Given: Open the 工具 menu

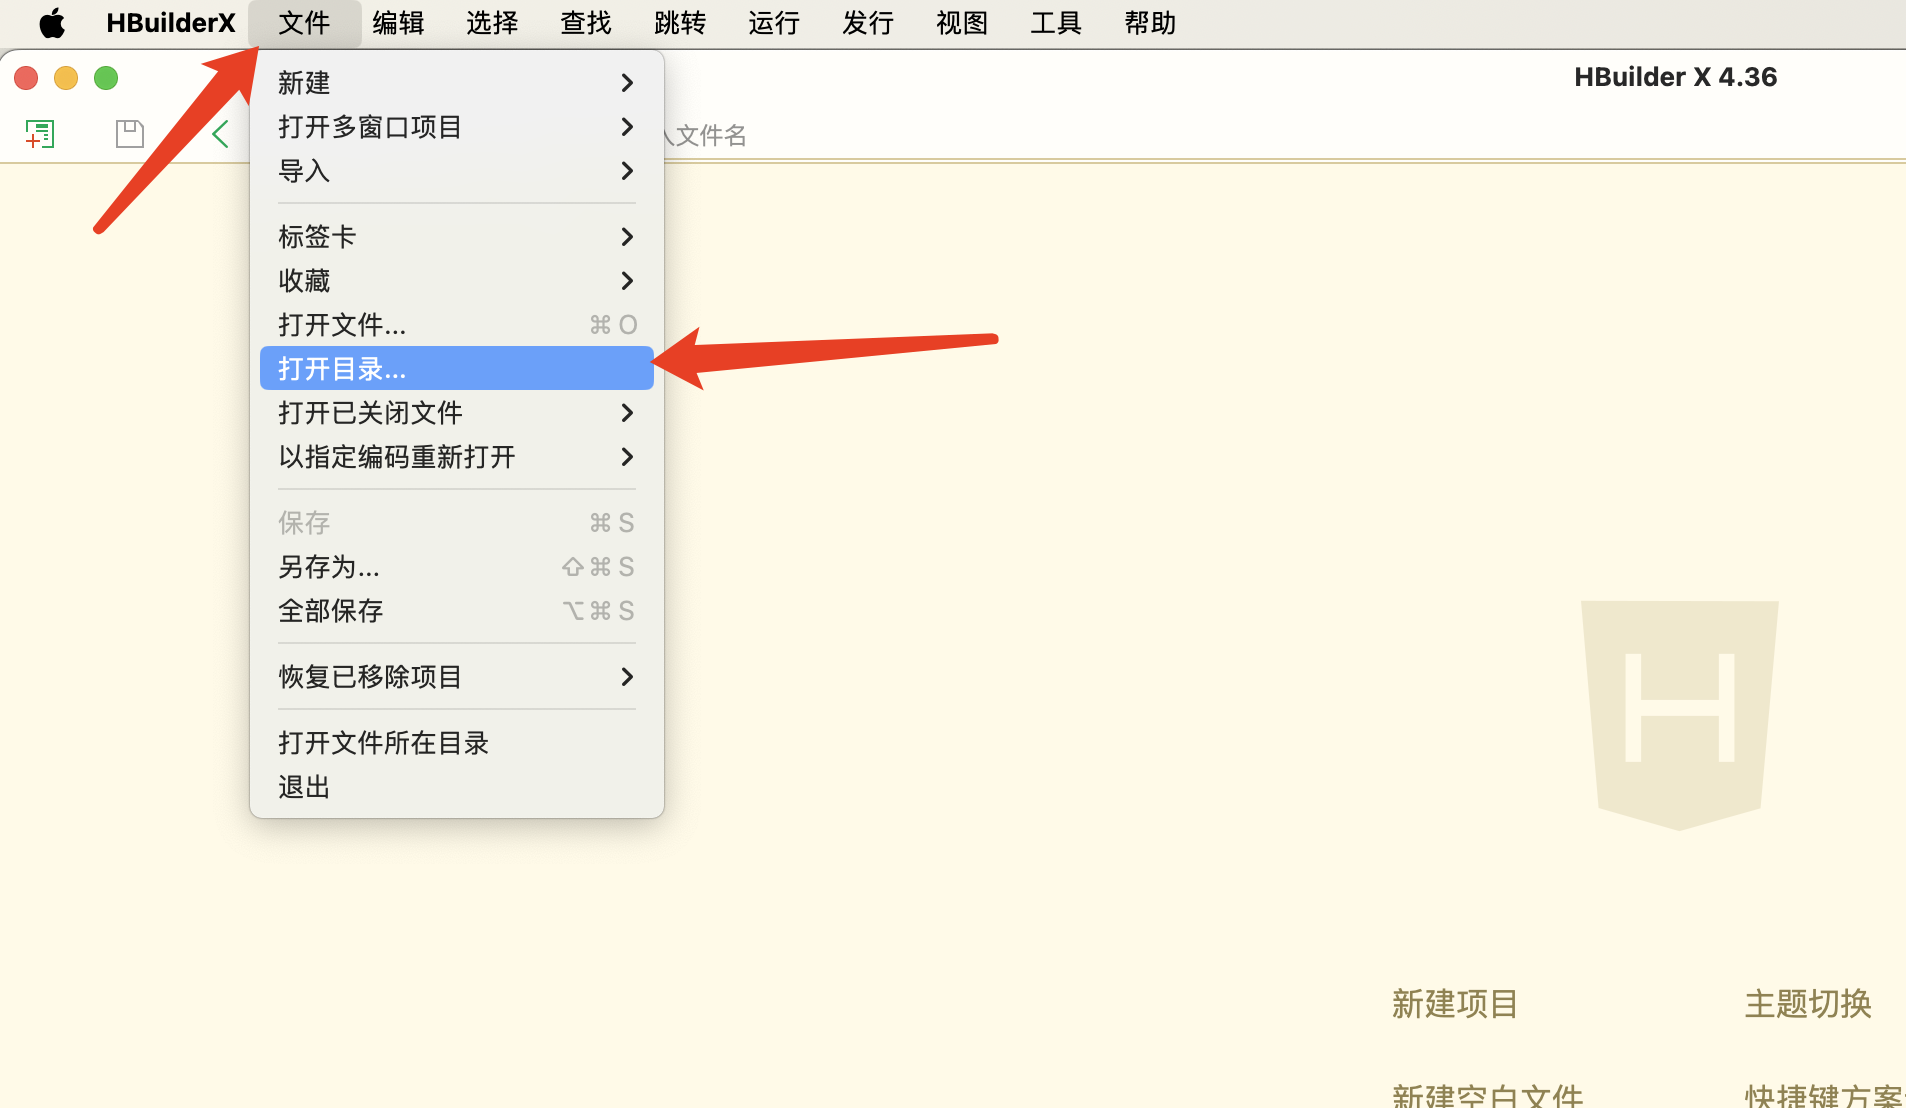Looking at the screenshot, I should coord(1056,23).
